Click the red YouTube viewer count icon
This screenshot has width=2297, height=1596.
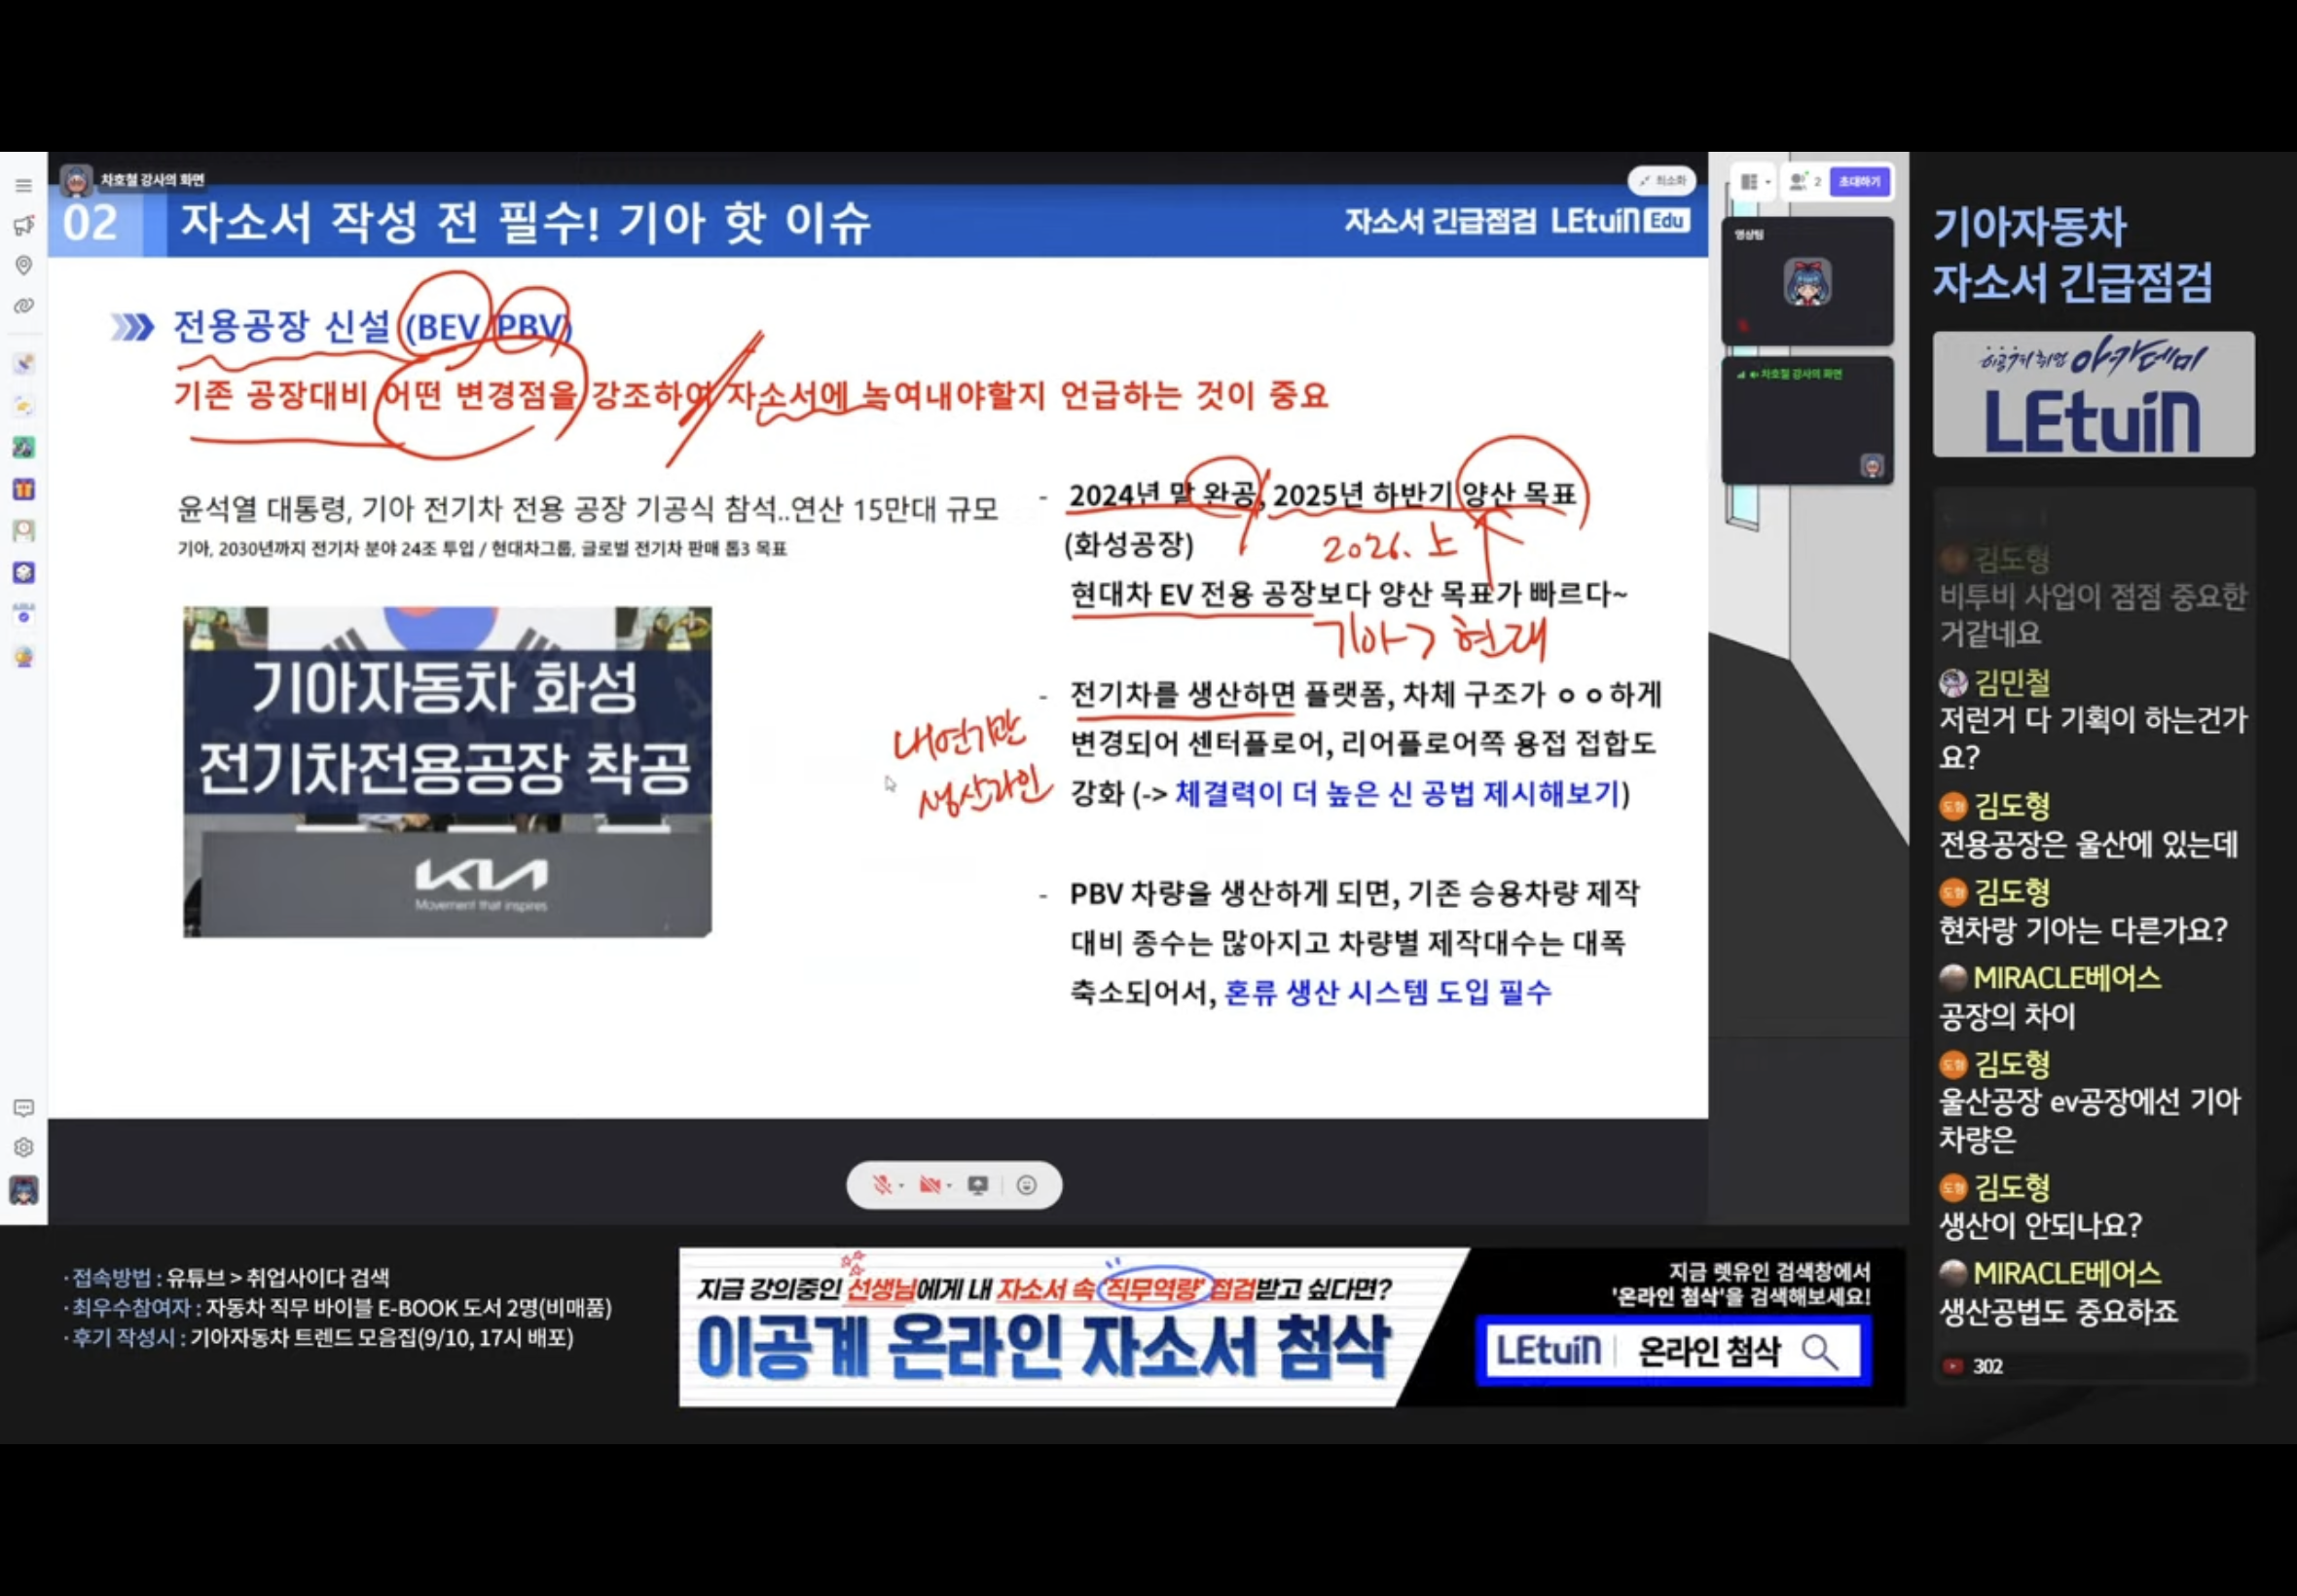click(1952, 1366)
